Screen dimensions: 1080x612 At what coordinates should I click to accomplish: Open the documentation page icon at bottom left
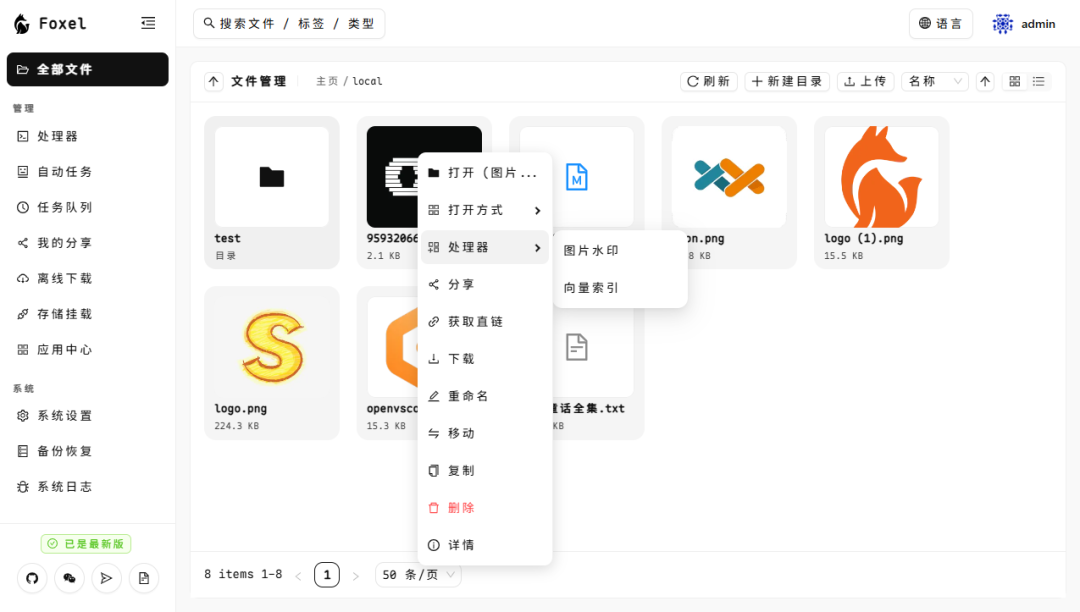click(x=143, y=578)
